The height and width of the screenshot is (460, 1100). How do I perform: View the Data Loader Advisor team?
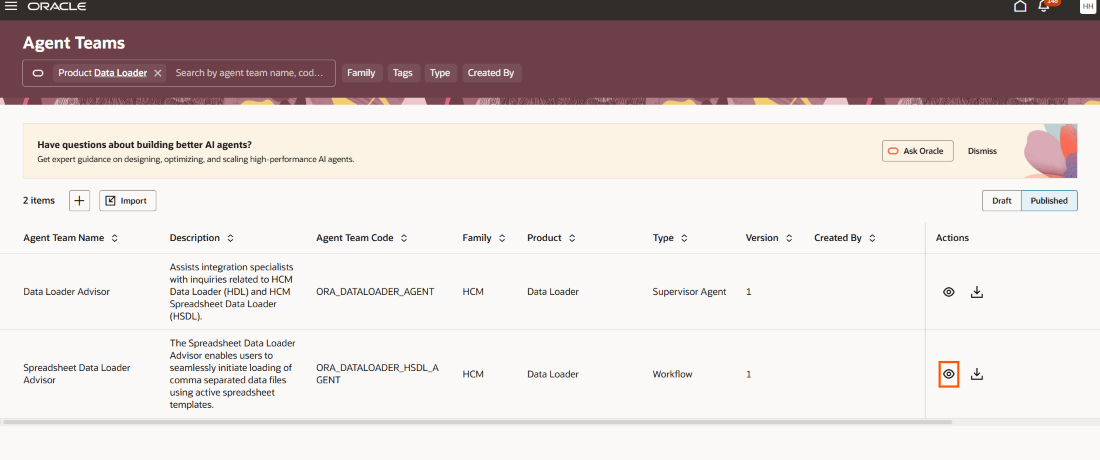948,292
